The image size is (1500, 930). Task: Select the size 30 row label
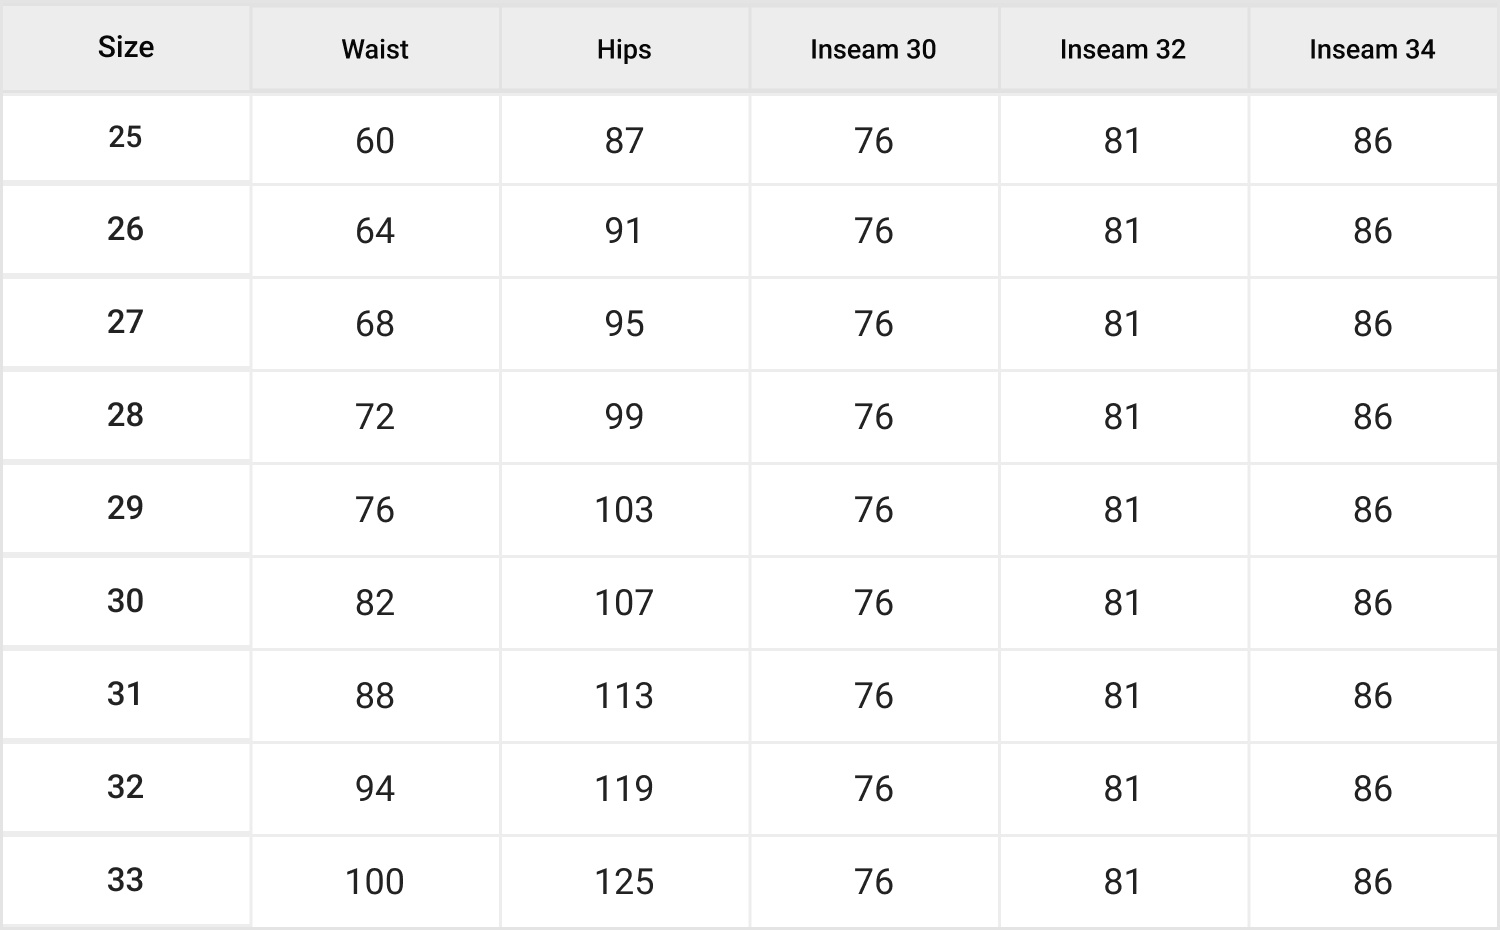[126, 601]
